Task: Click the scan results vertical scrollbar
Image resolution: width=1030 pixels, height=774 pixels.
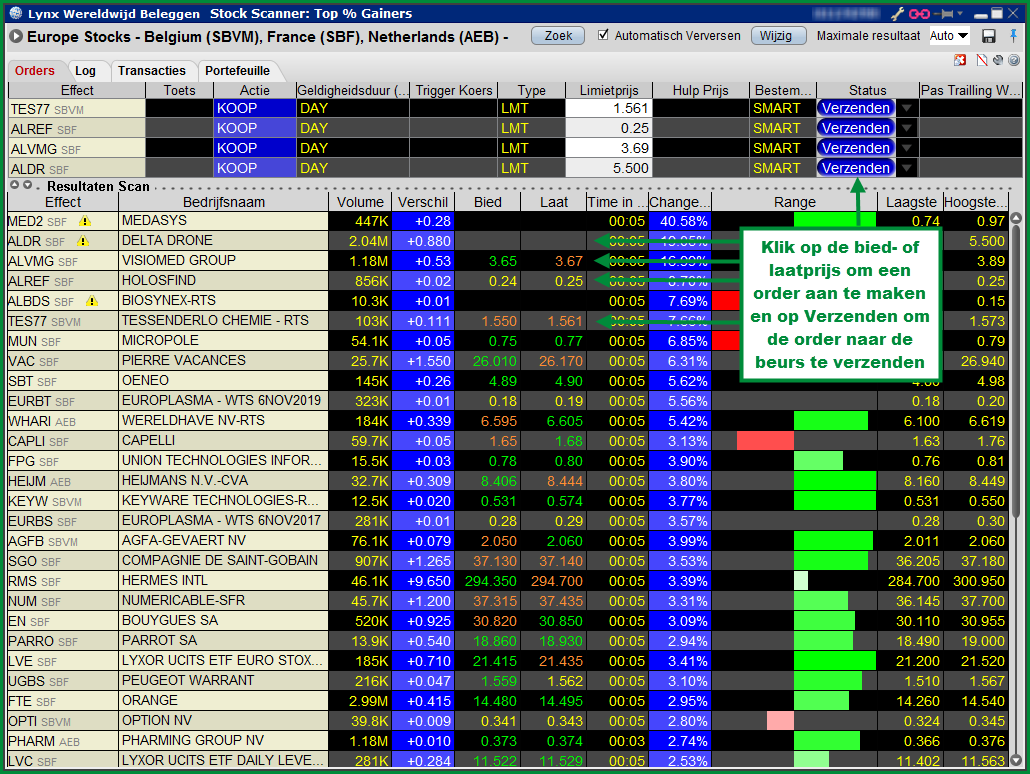Action: click(x=1016, y=372)
